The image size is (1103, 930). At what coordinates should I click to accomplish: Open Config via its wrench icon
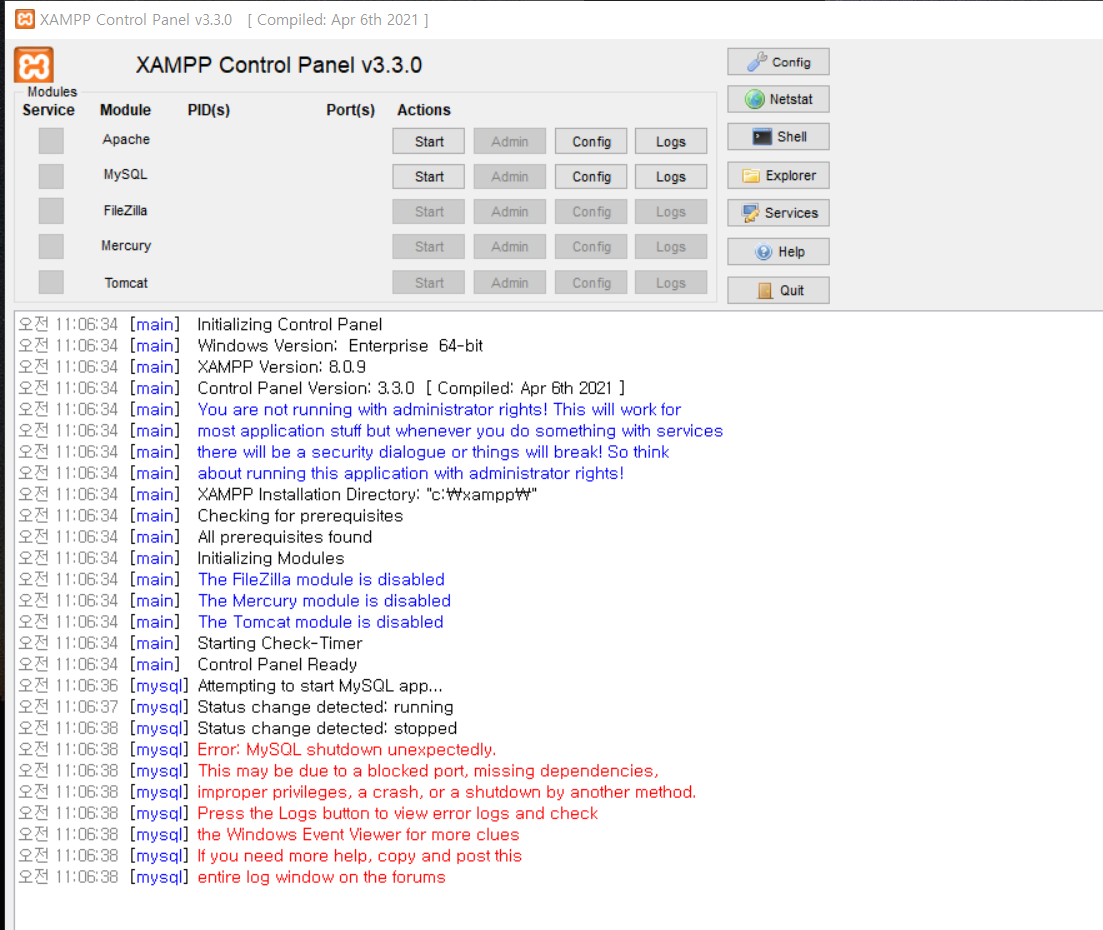tap(757, 62)
